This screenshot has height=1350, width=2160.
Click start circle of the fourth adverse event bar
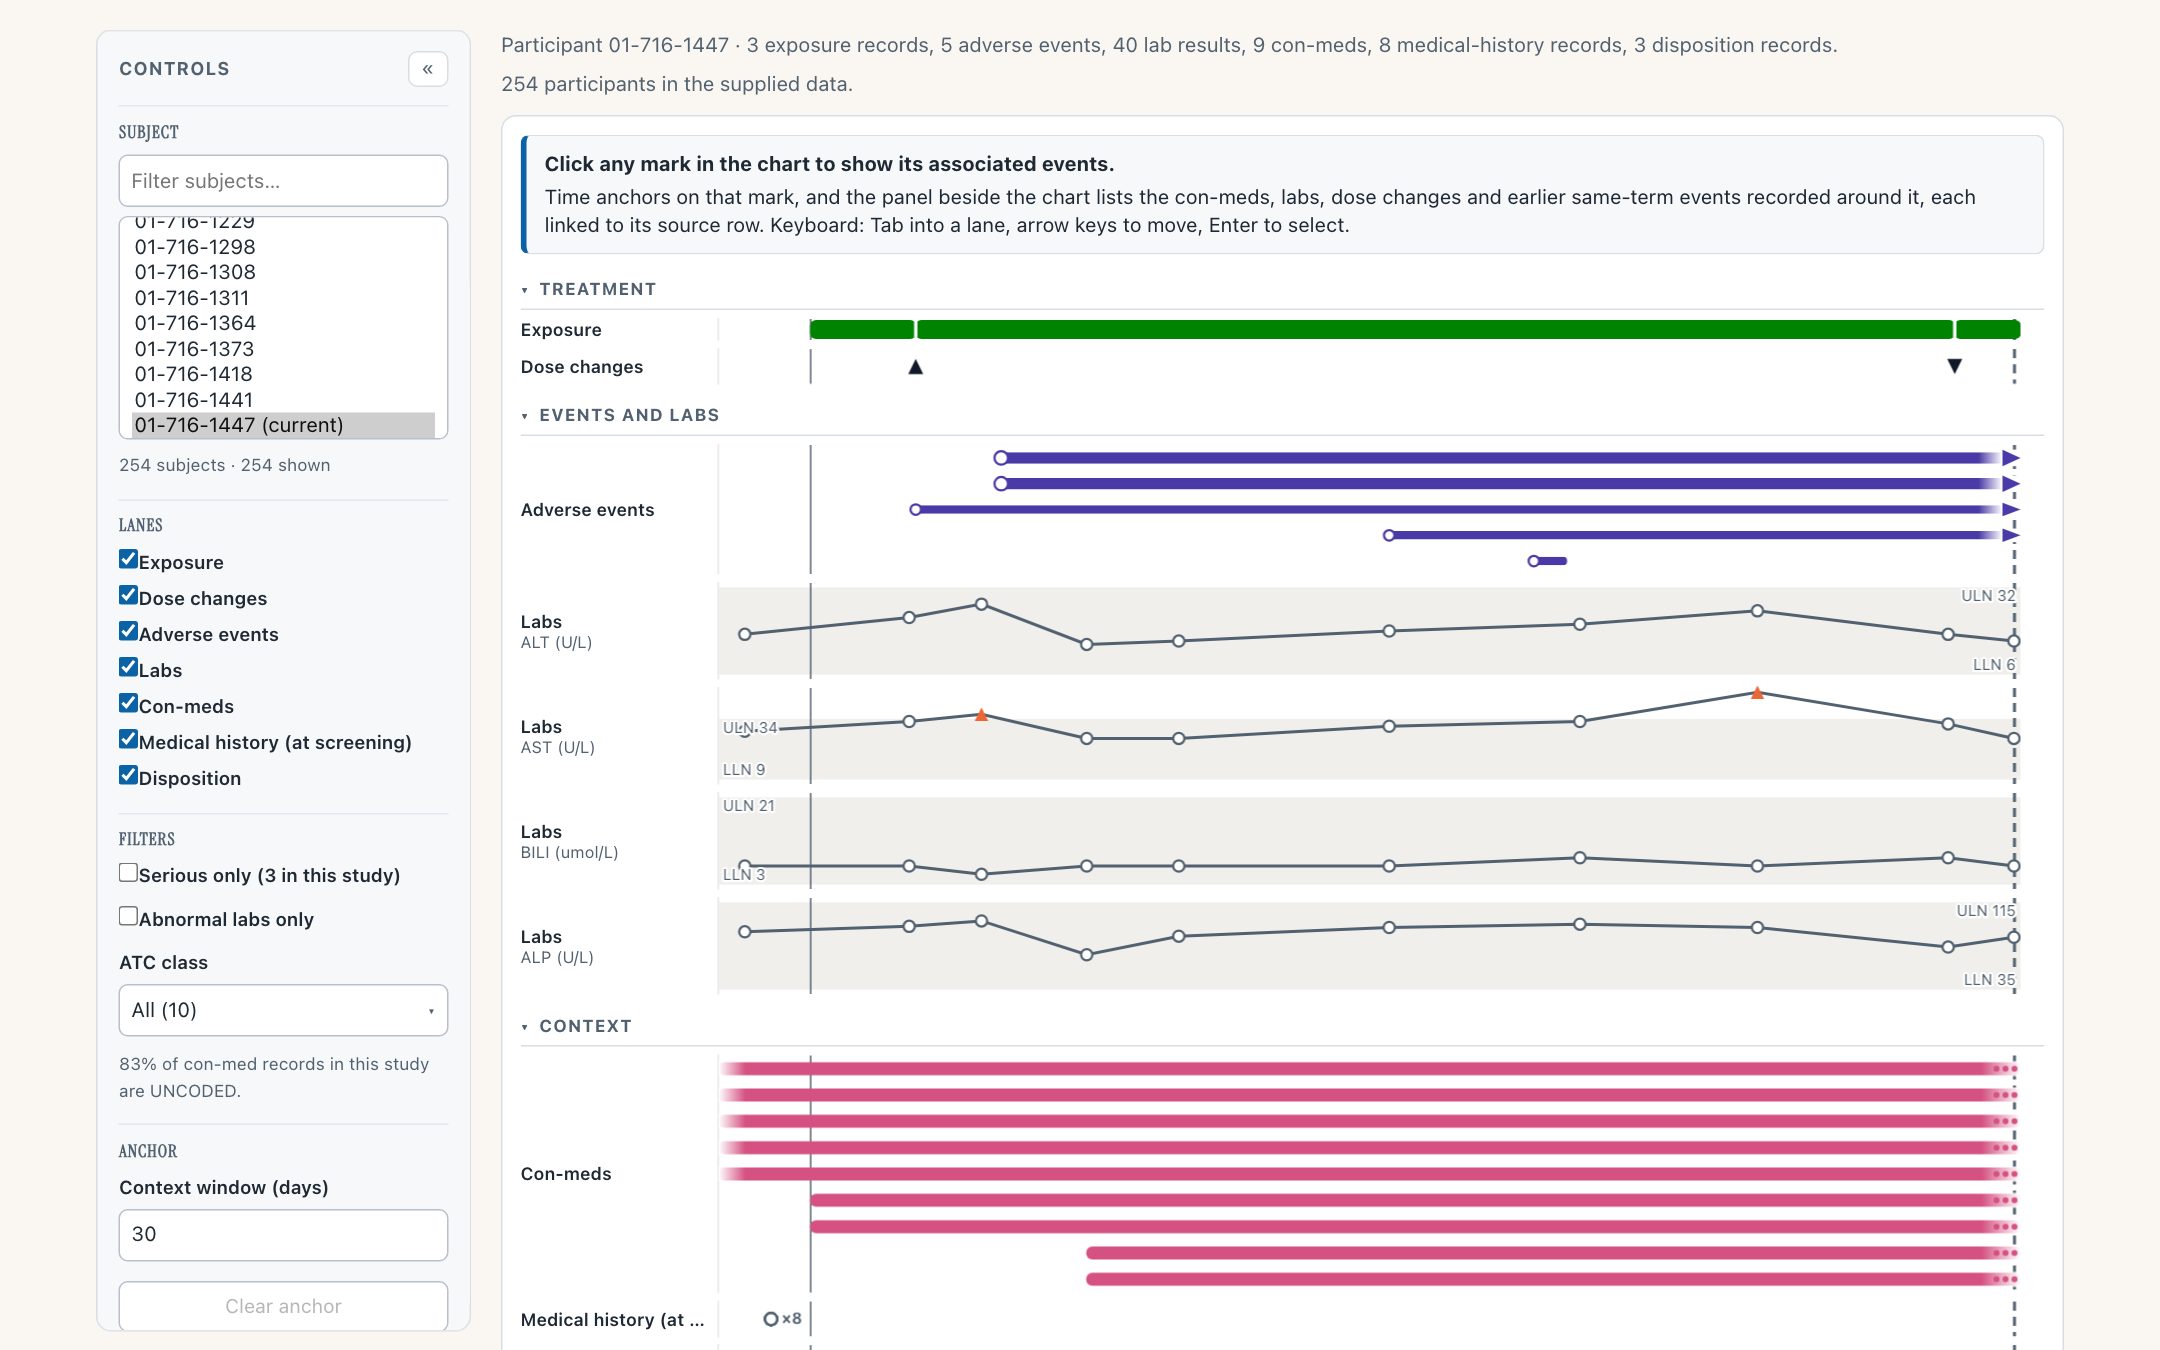point(1389,535)
